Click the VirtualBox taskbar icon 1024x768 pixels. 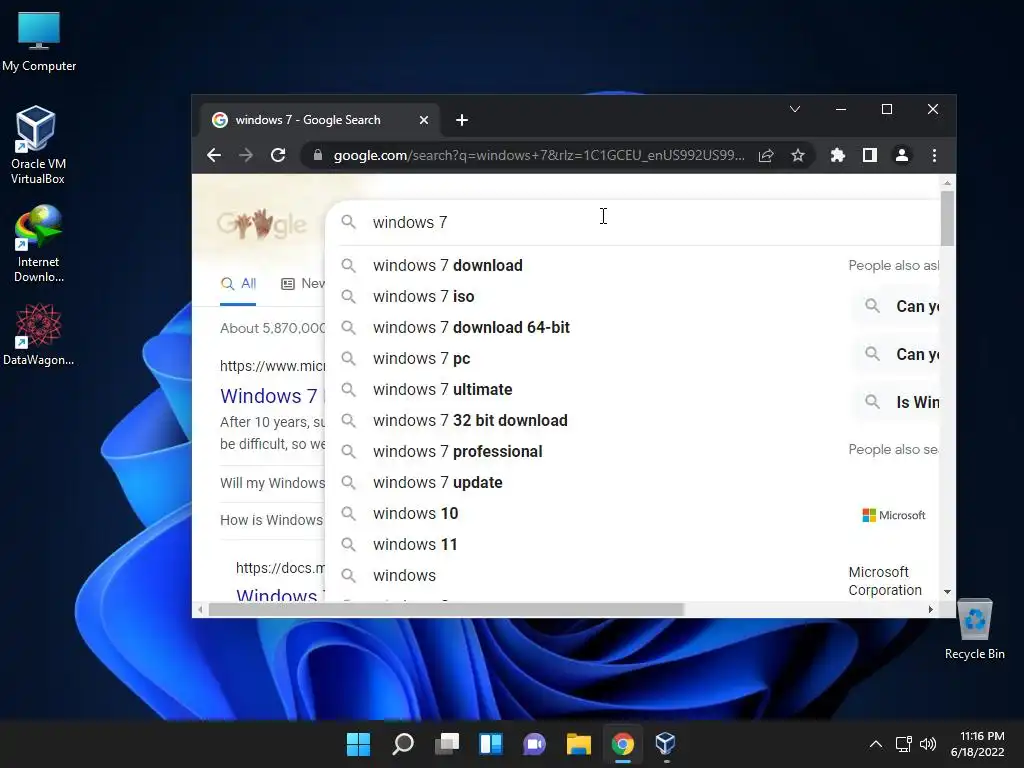click(665, 744)
